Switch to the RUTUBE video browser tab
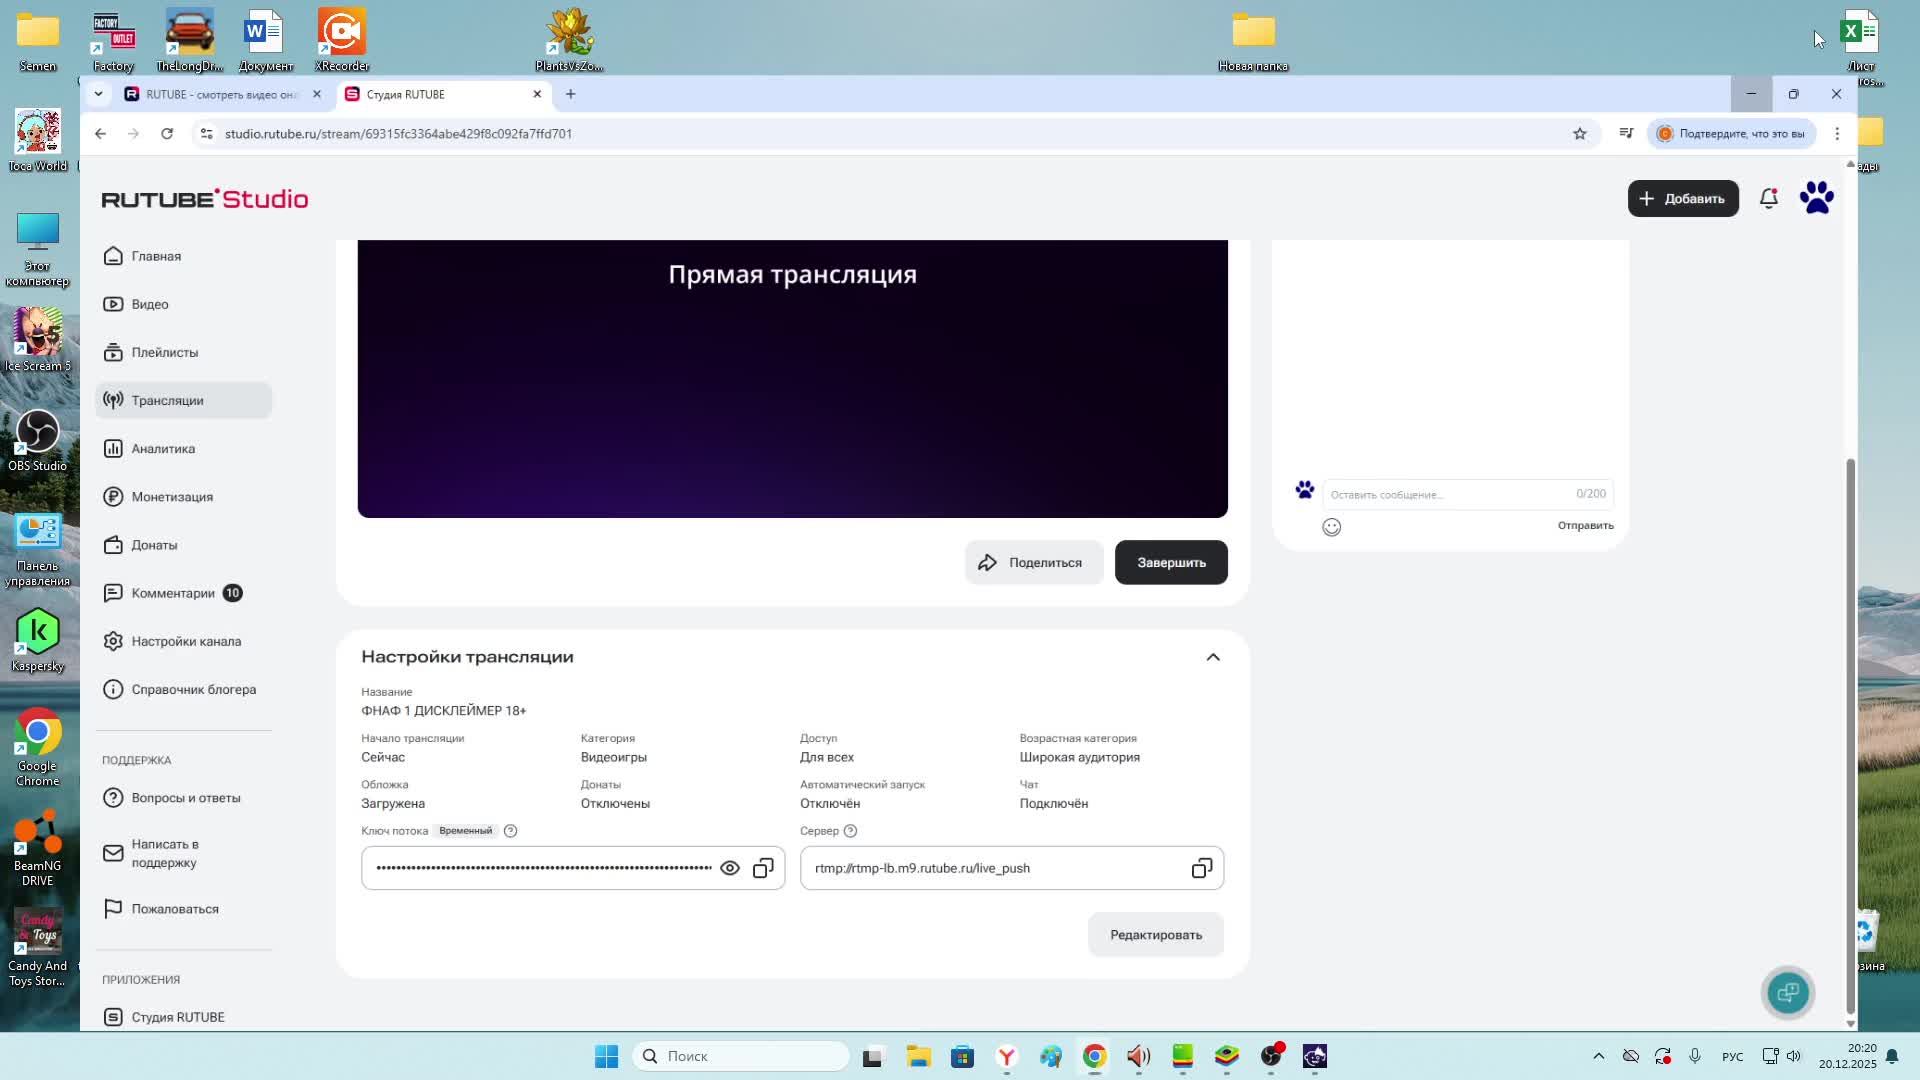1920x1080 pixels. click(220, 94)
